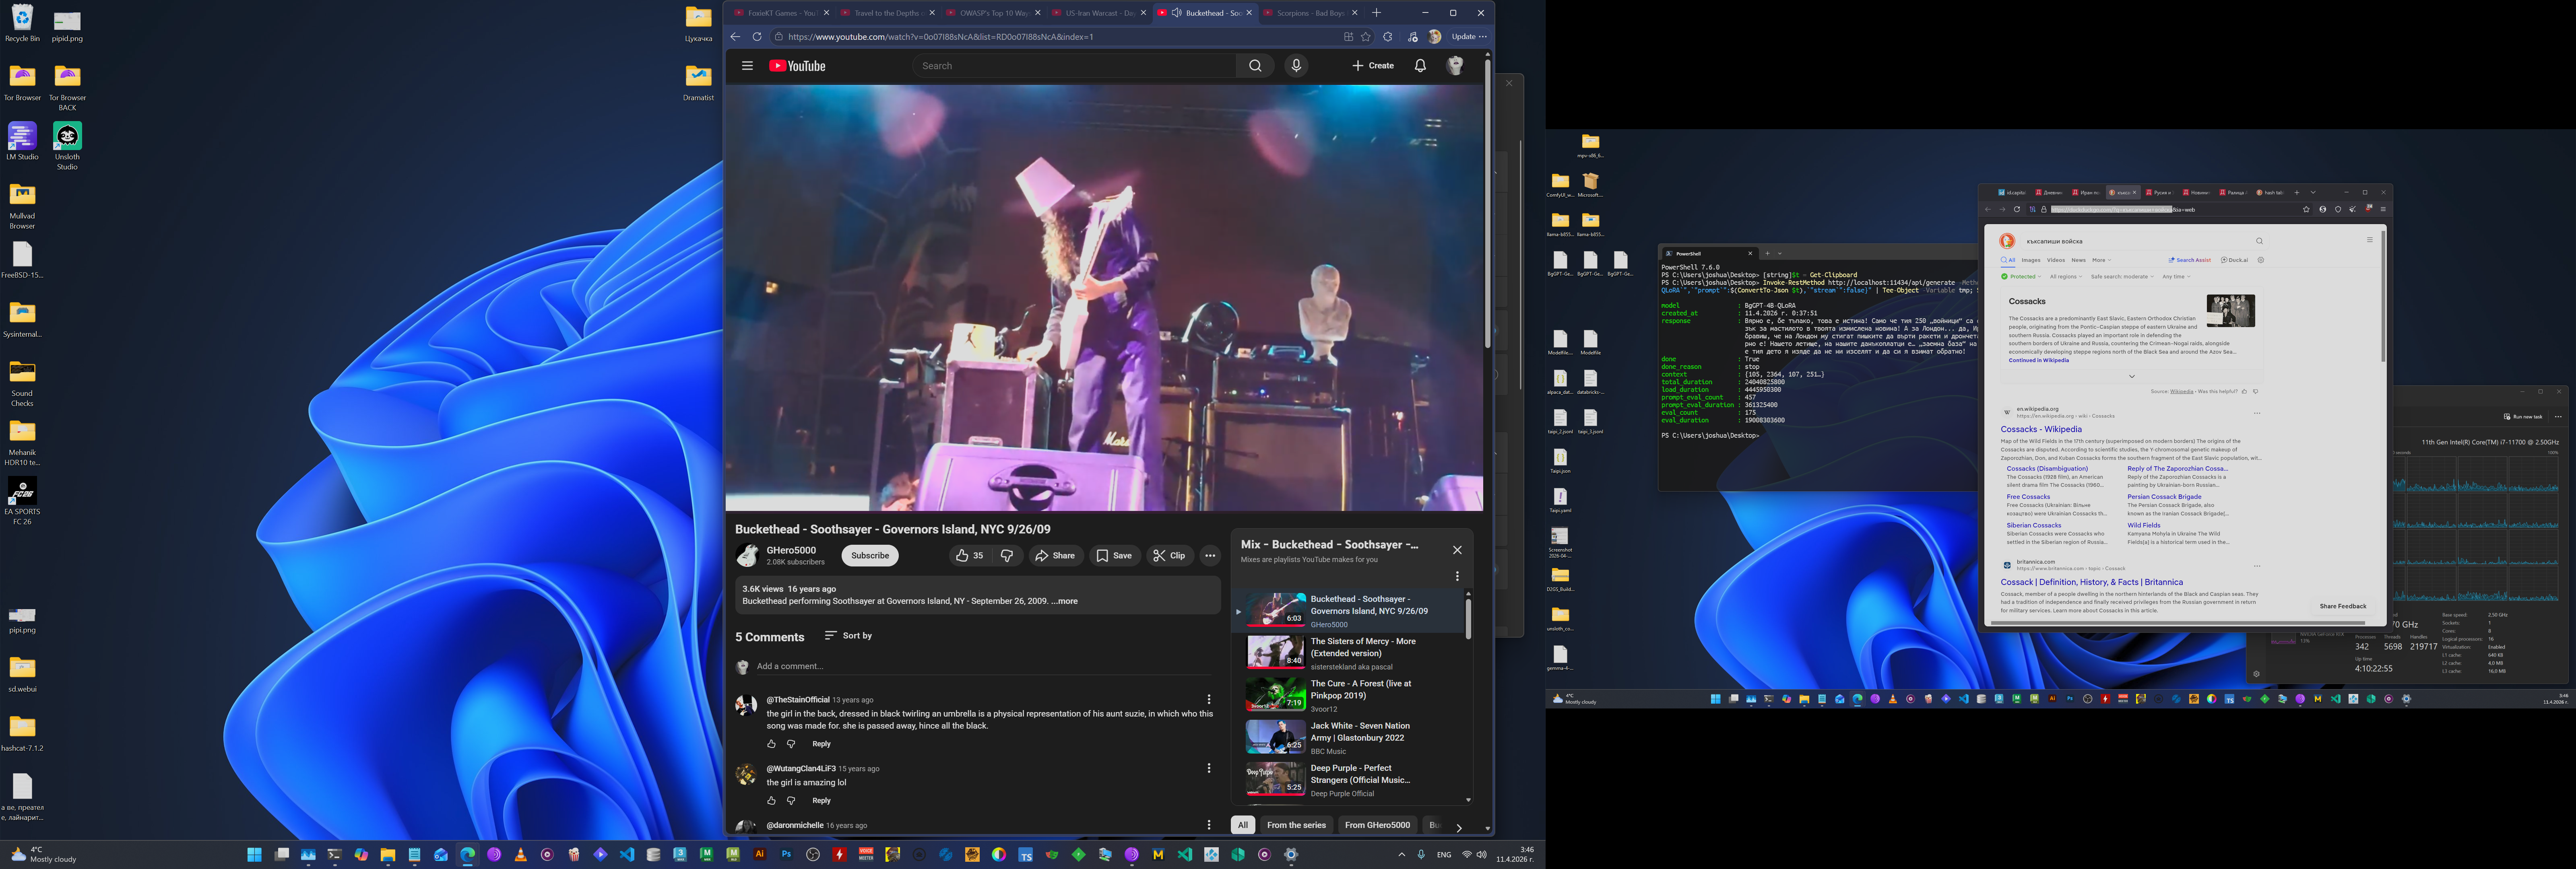Click the YouTube Search input field
Image resolution: width=2576 pixels, height=869 pixels.
pos(1074,66)
